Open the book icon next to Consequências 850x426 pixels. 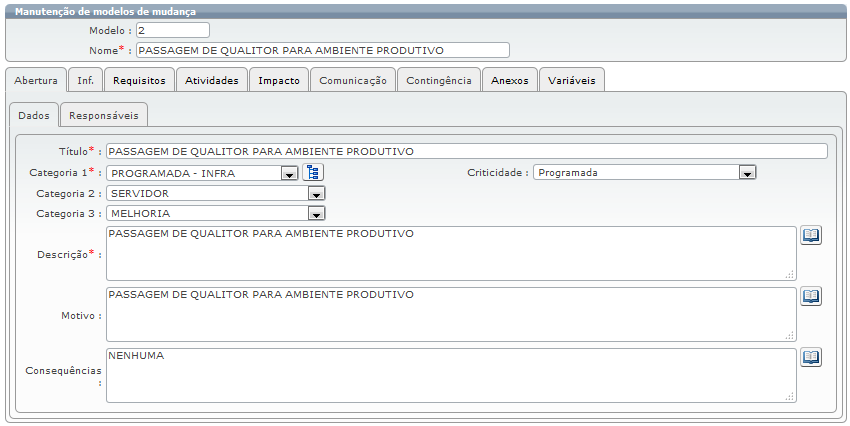(x=811, y=357)
